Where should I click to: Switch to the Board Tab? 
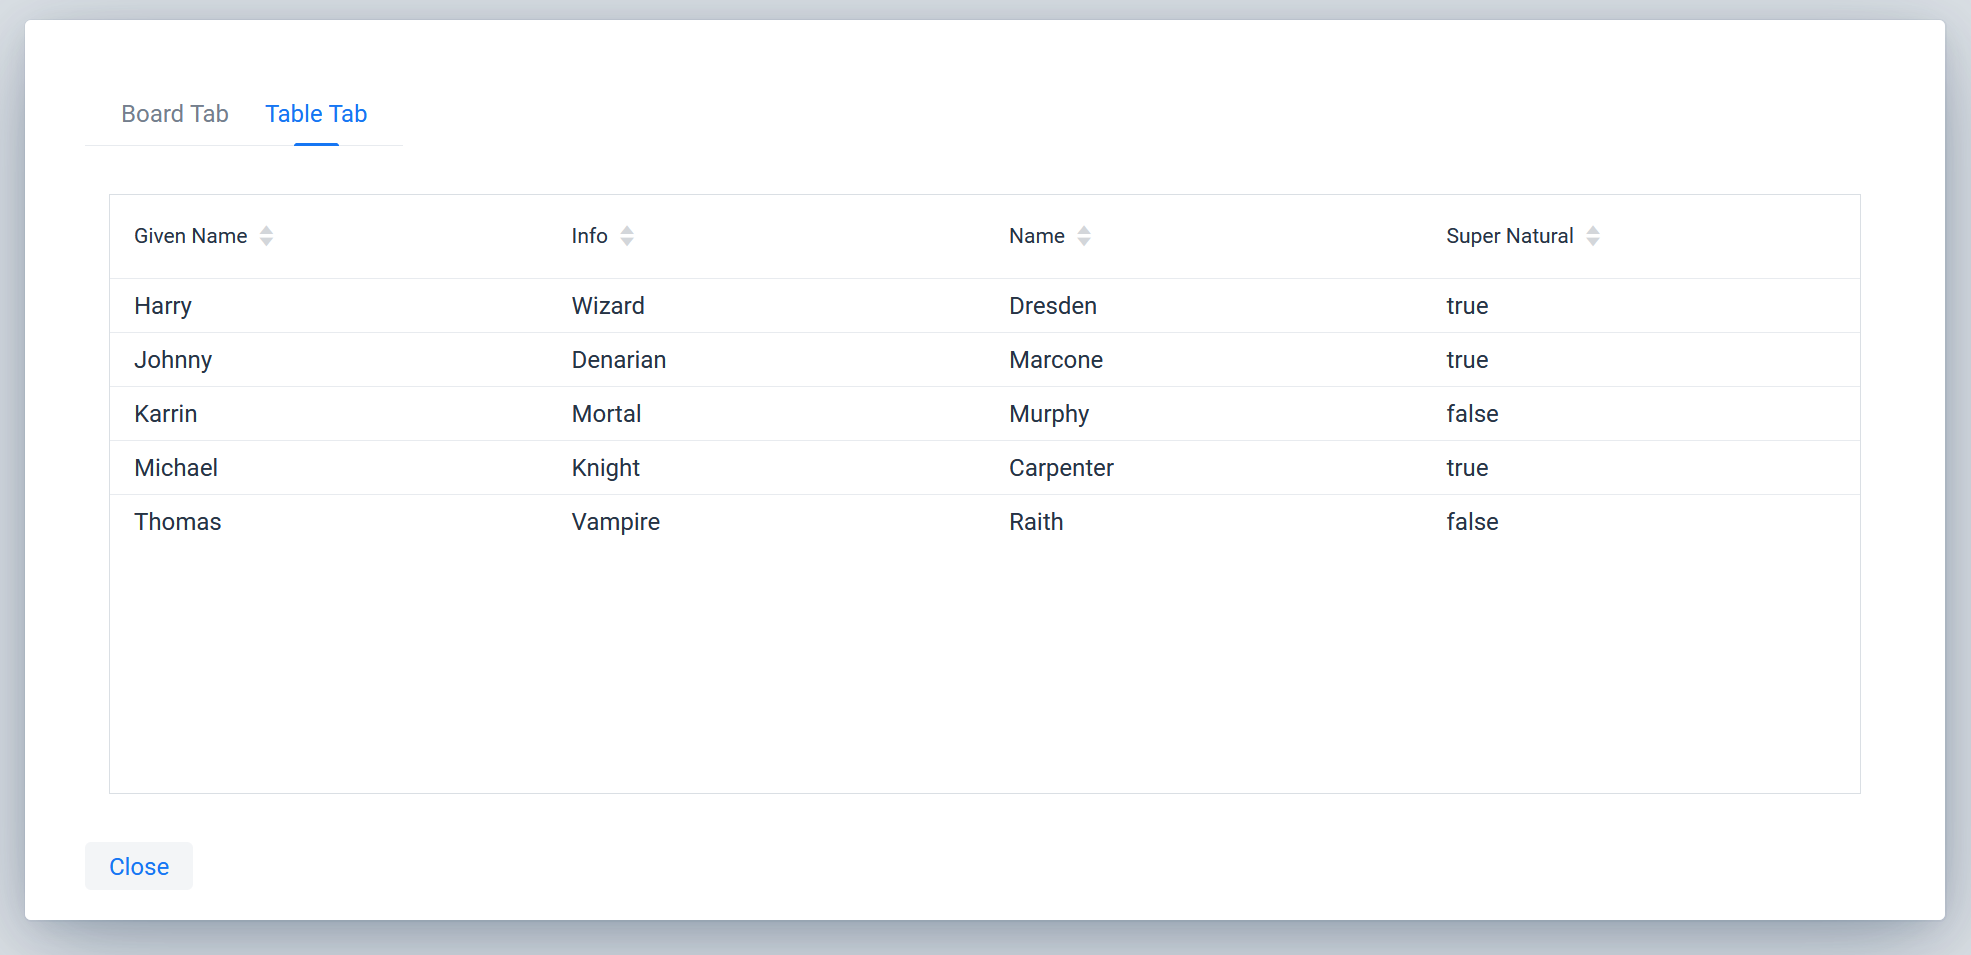coord(174,114)
